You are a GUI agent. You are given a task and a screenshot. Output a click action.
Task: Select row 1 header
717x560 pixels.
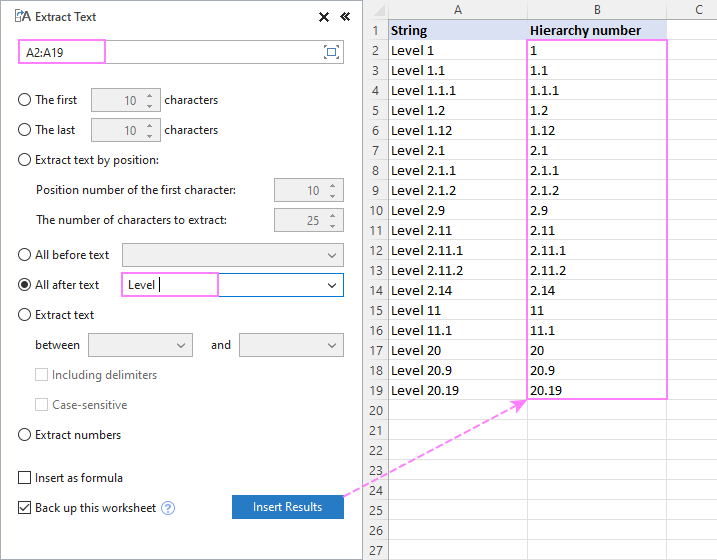pos(376,30)
